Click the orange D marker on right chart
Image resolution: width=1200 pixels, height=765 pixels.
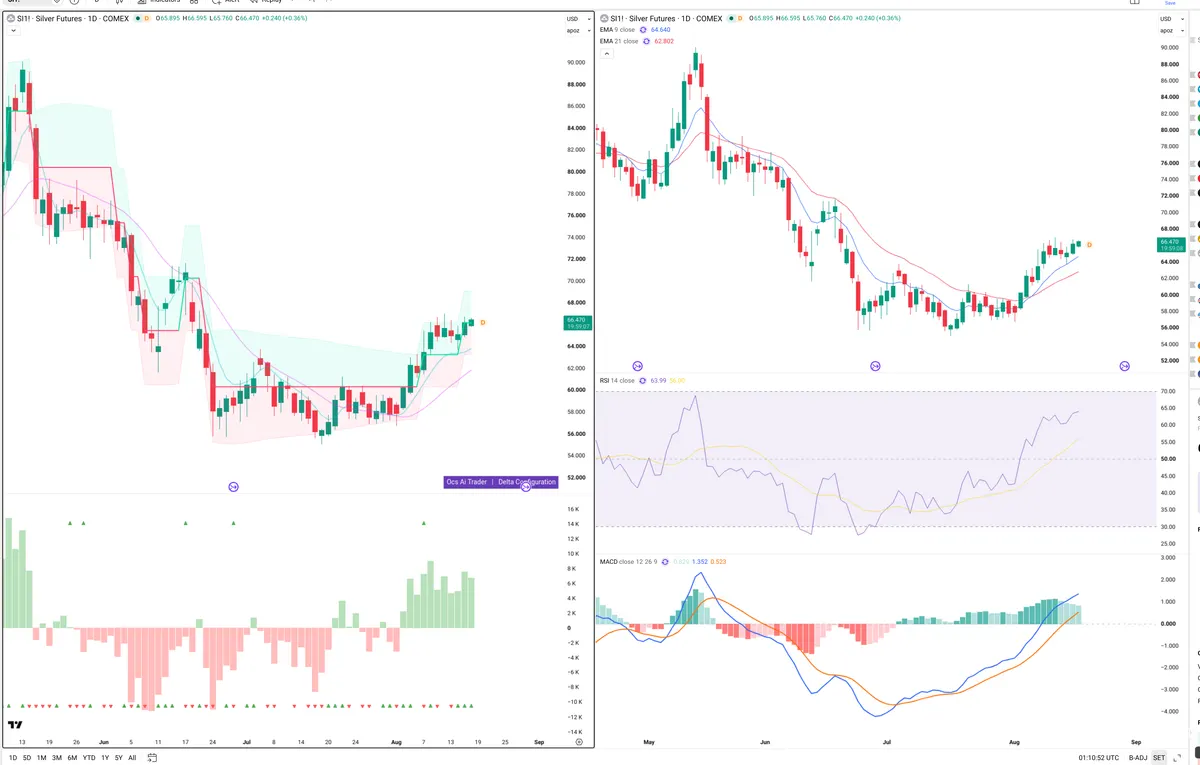(x=1089, y=245)
